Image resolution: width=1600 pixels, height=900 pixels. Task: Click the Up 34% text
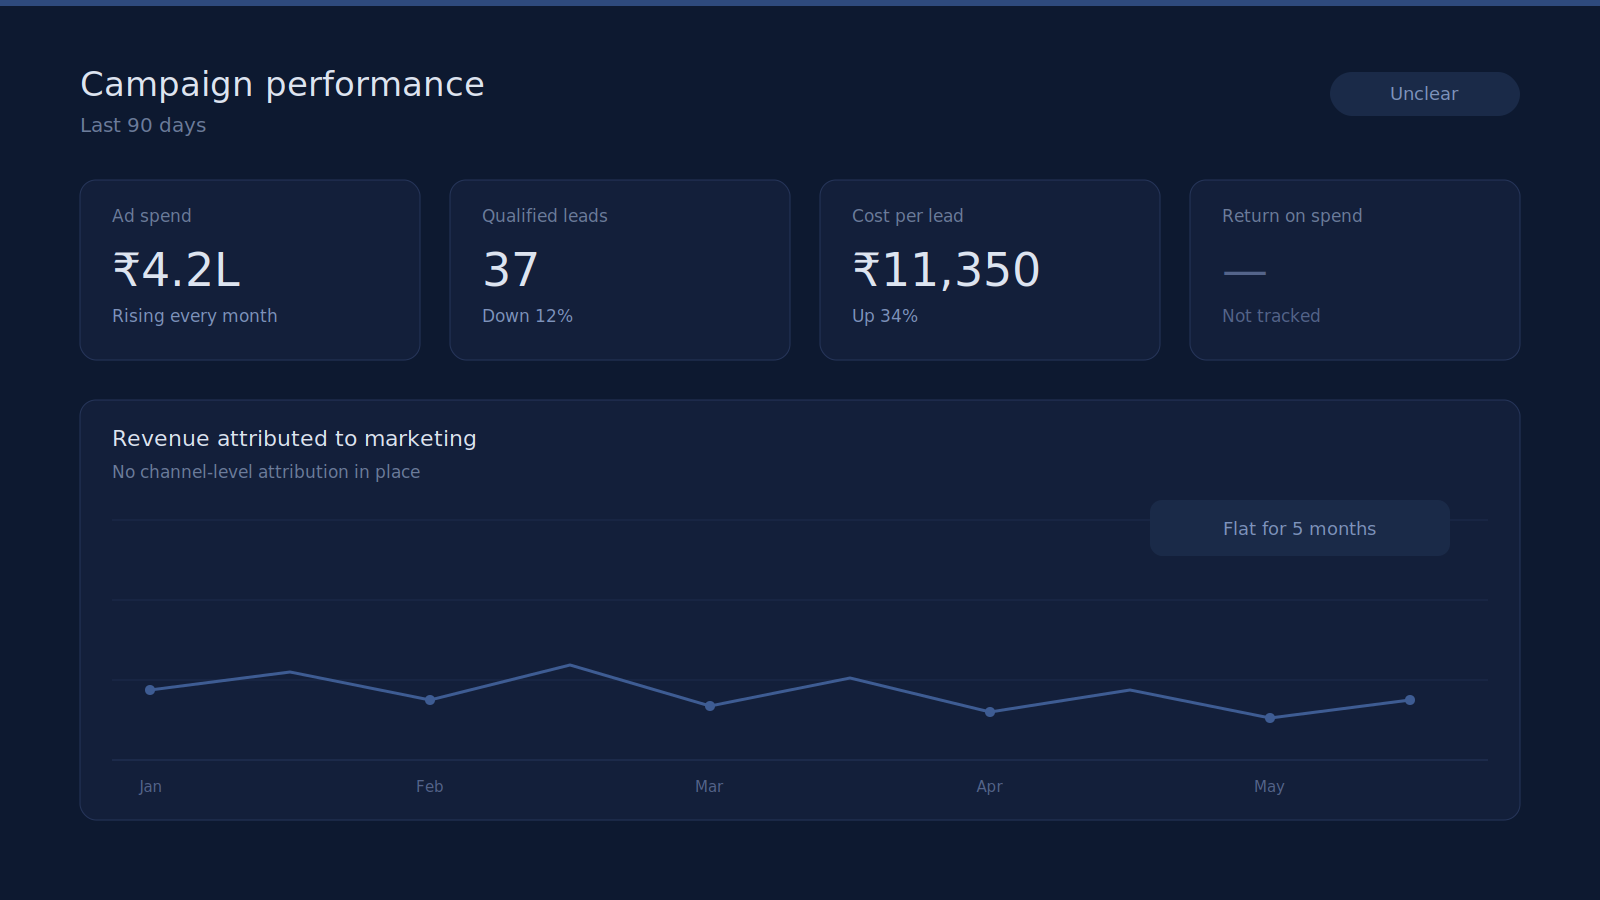click(x=885, y=316)
